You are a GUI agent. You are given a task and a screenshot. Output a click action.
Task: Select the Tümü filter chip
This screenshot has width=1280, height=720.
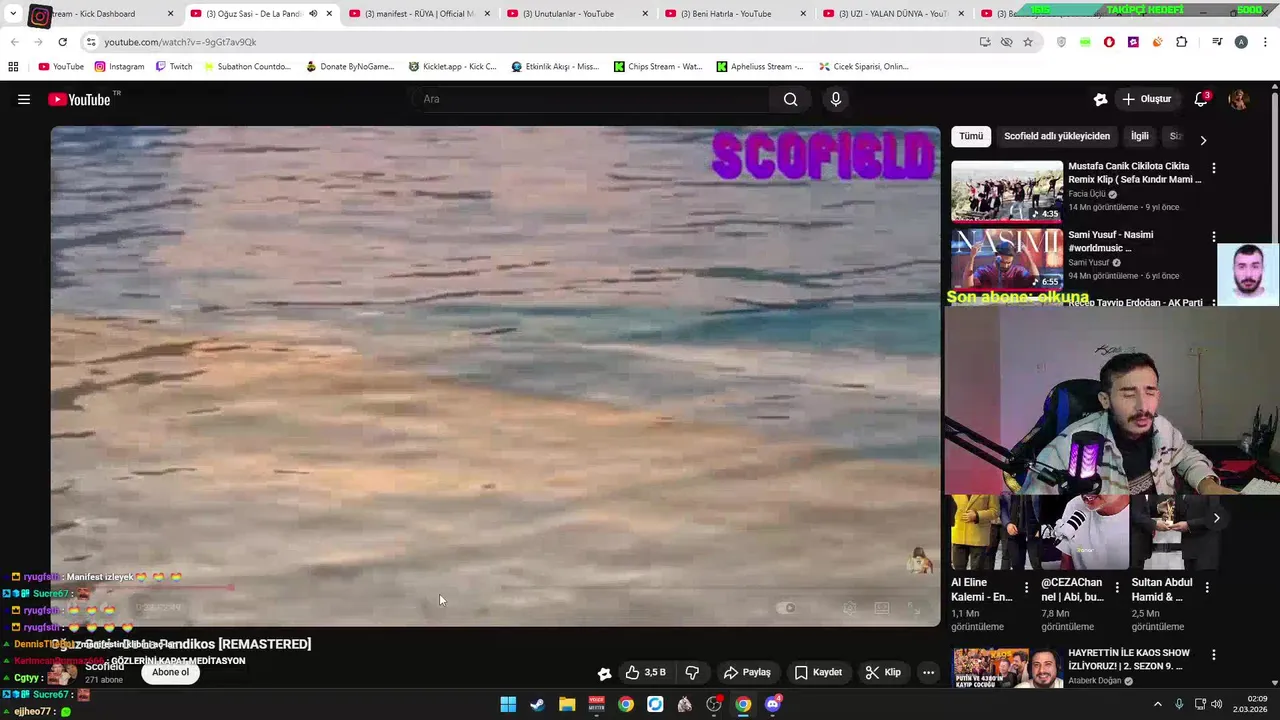[971, 136]
